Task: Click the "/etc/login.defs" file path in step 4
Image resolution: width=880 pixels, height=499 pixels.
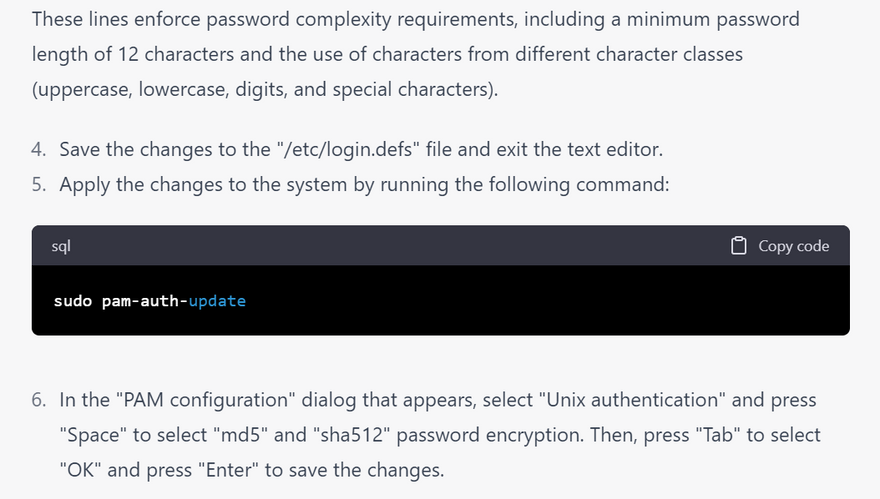Action: click(x=348, y=149)
